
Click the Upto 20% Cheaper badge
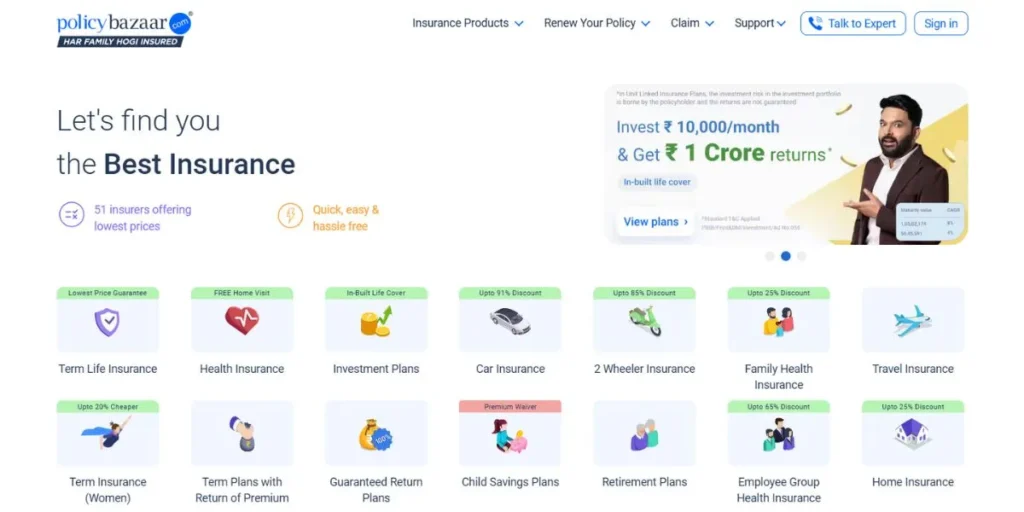[108, 406]
